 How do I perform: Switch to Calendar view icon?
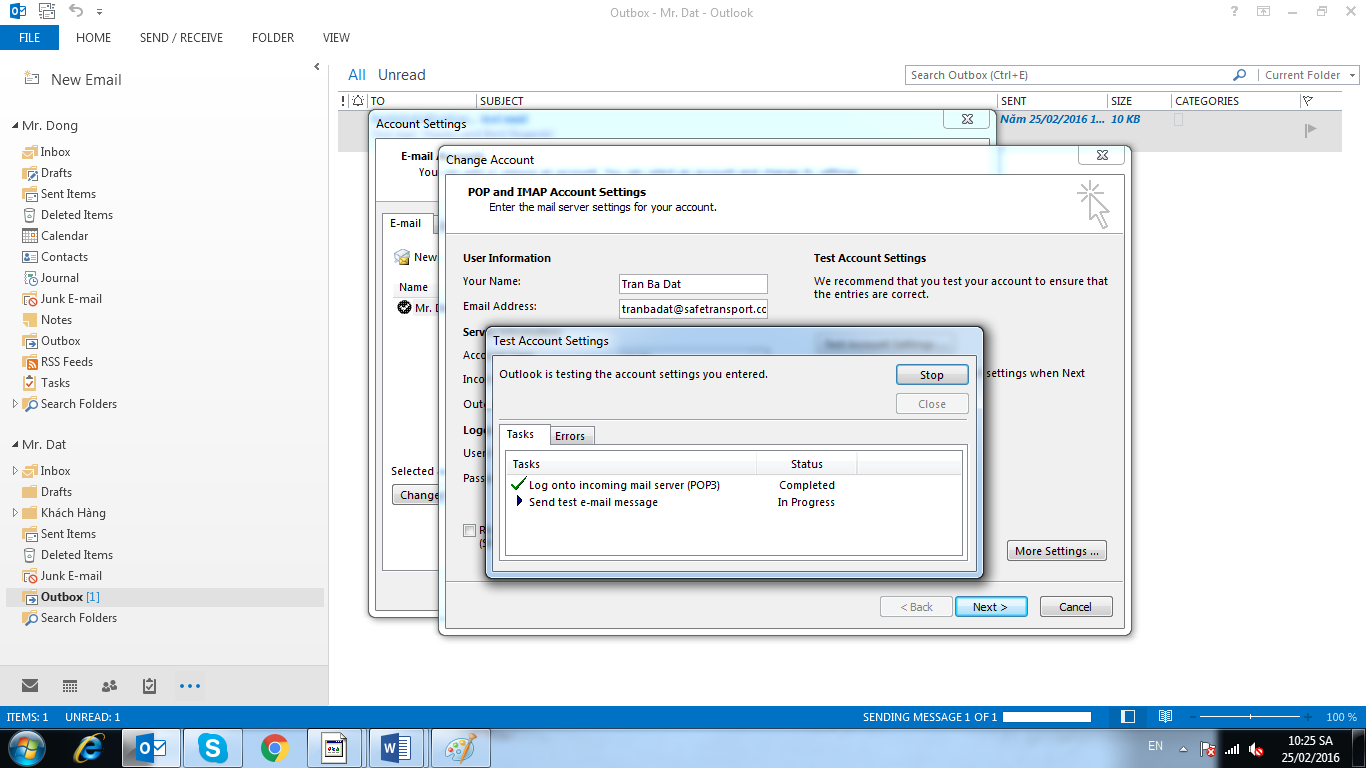(x=70, y=686)
